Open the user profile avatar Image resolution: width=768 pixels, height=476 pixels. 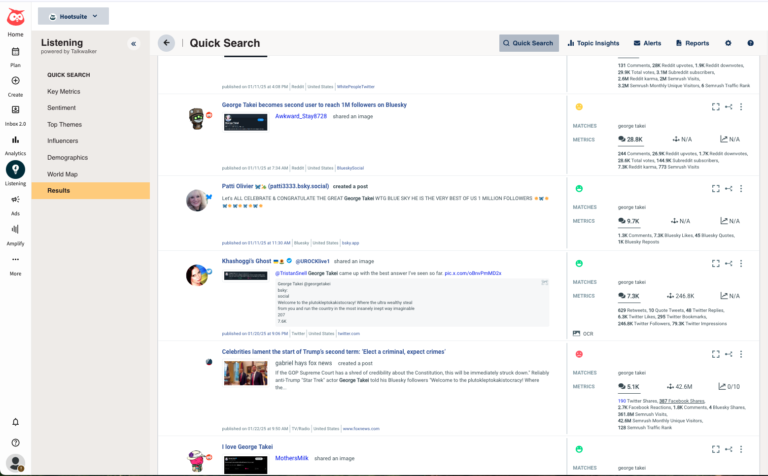15,463
